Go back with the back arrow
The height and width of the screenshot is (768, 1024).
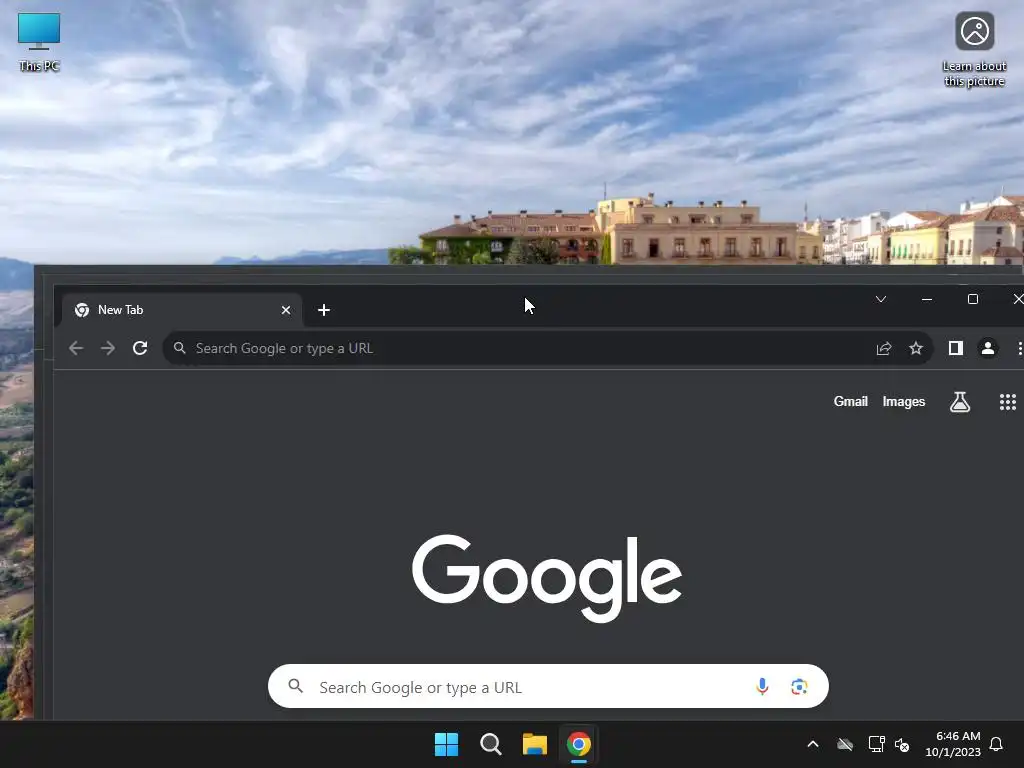(x=76, y=348)
